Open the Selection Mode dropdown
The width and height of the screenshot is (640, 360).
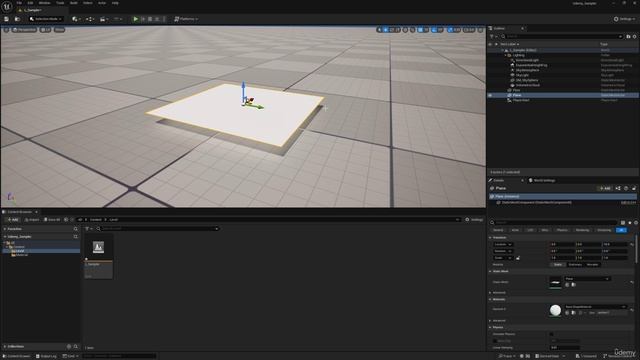(46, 19)
